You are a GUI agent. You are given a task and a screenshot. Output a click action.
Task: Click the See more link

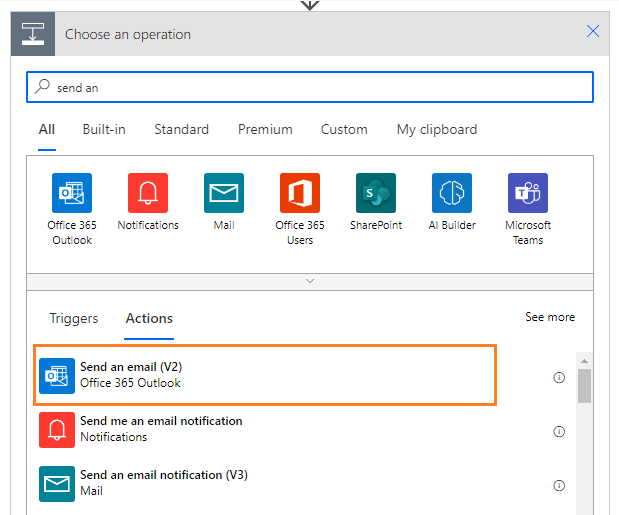[x=550, y=316]
